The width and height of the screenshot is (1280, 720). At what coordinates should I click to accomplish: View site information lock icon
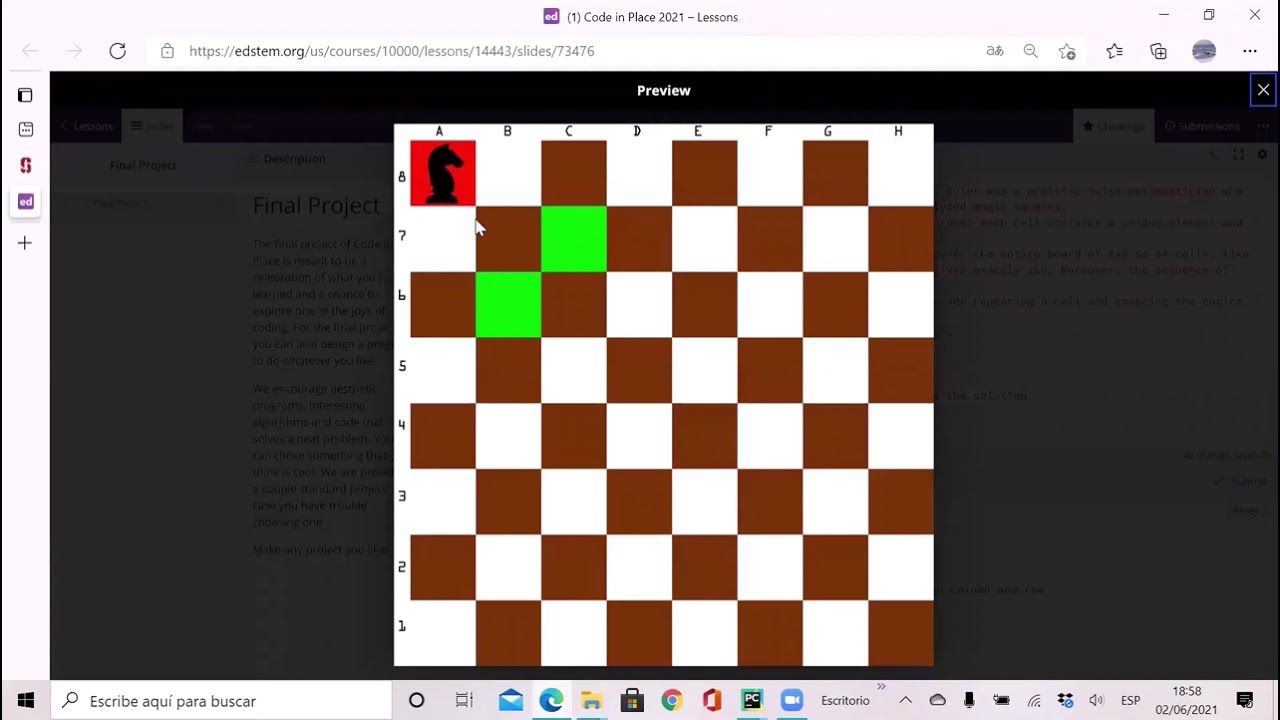(x=167, y=51)
